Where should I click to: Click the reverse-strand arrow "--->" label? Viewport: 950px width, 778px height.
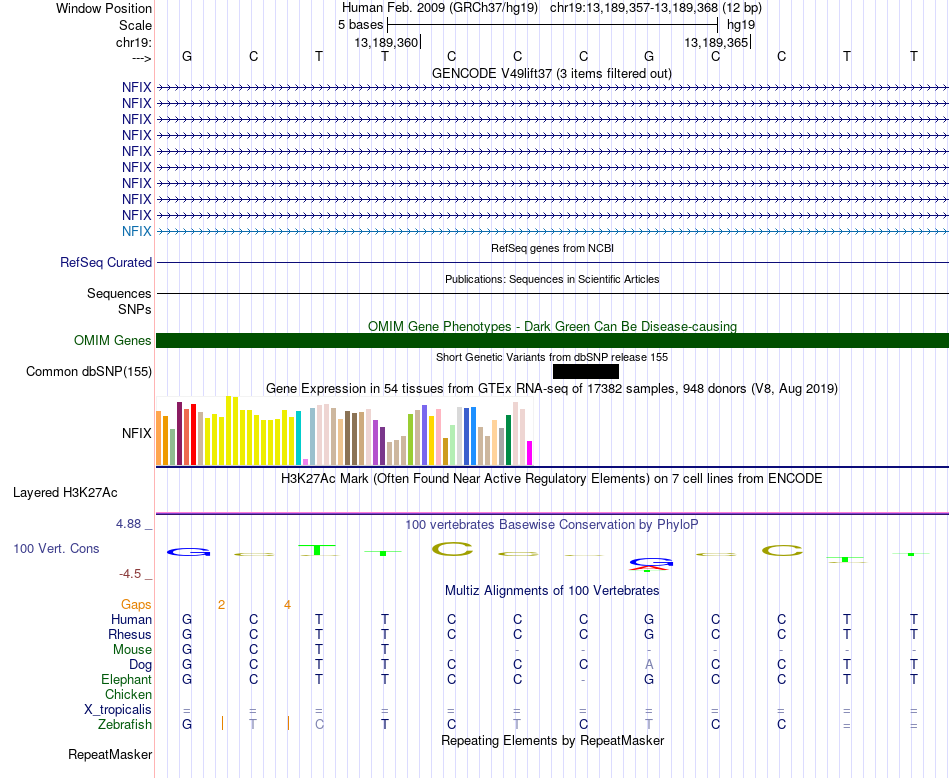coord(141,58)
